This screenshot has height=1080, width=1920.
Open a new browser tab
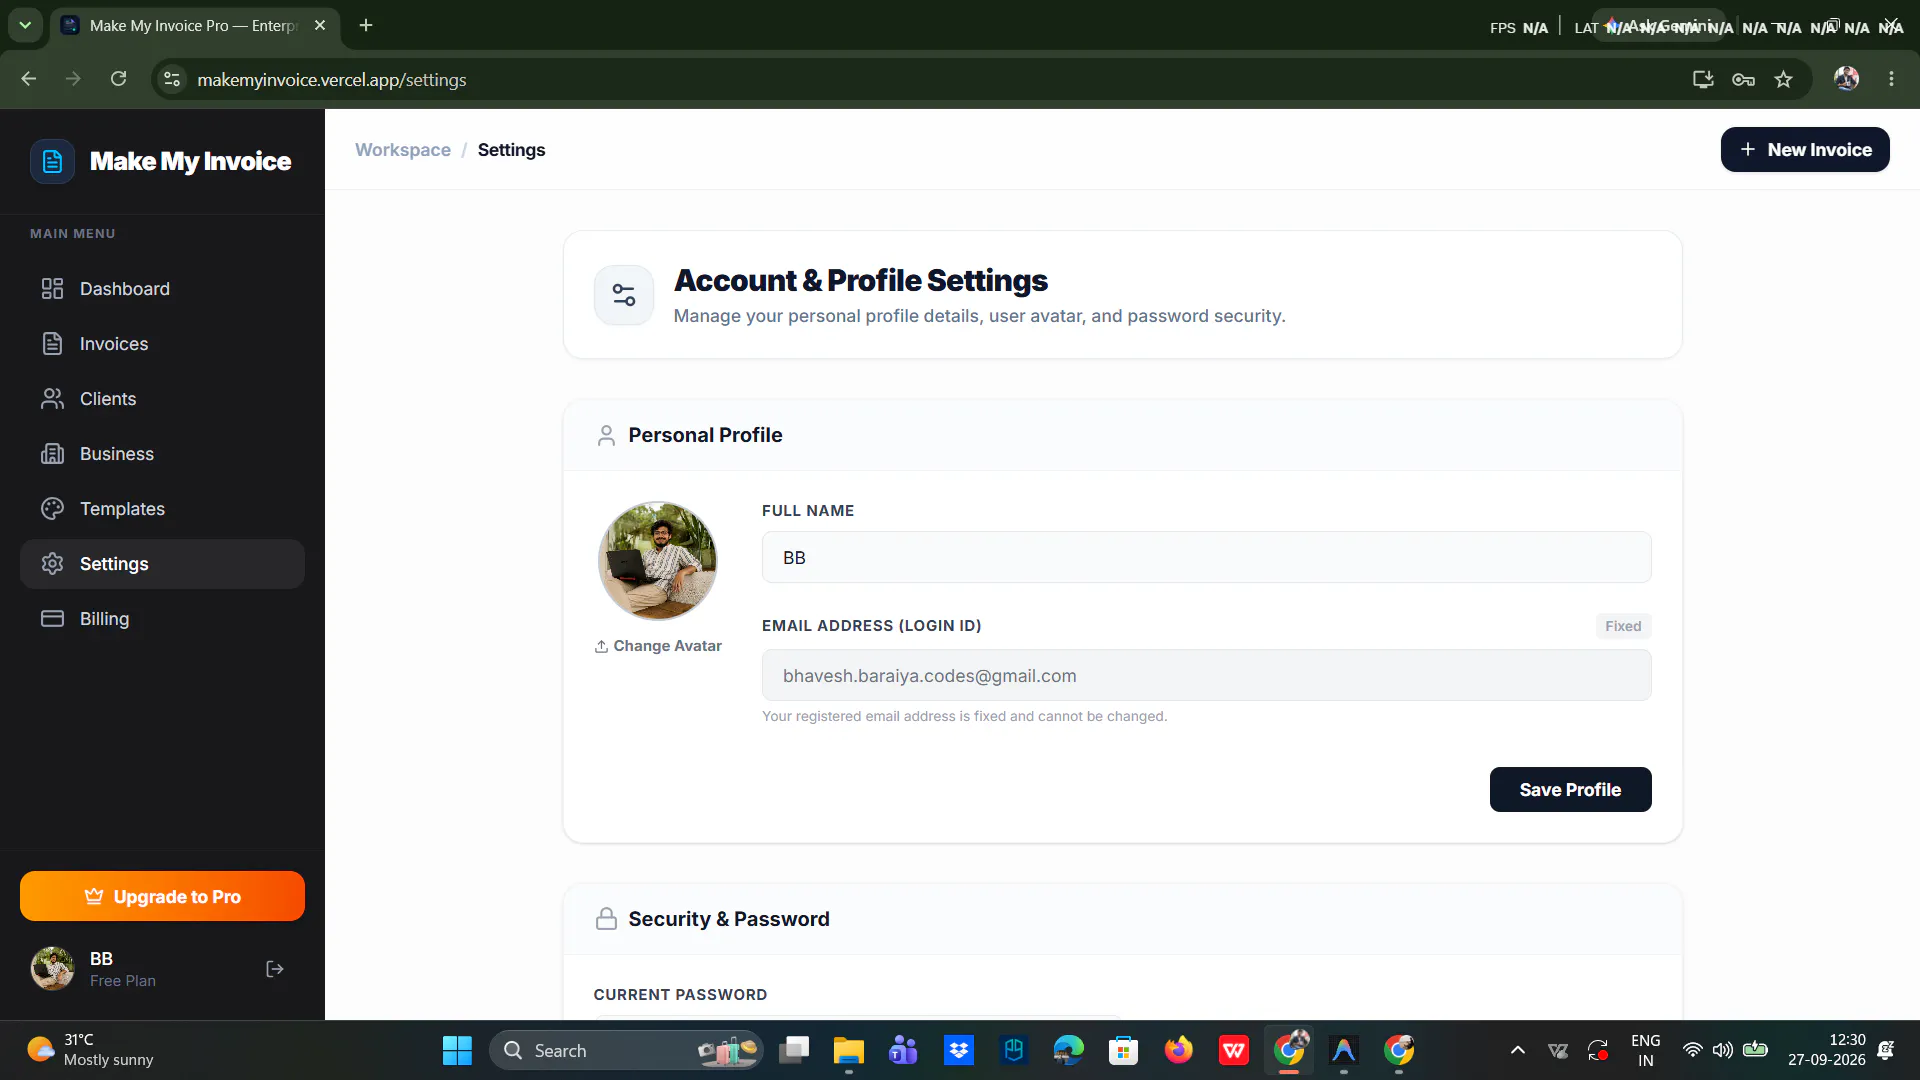(x=366, y=25)
